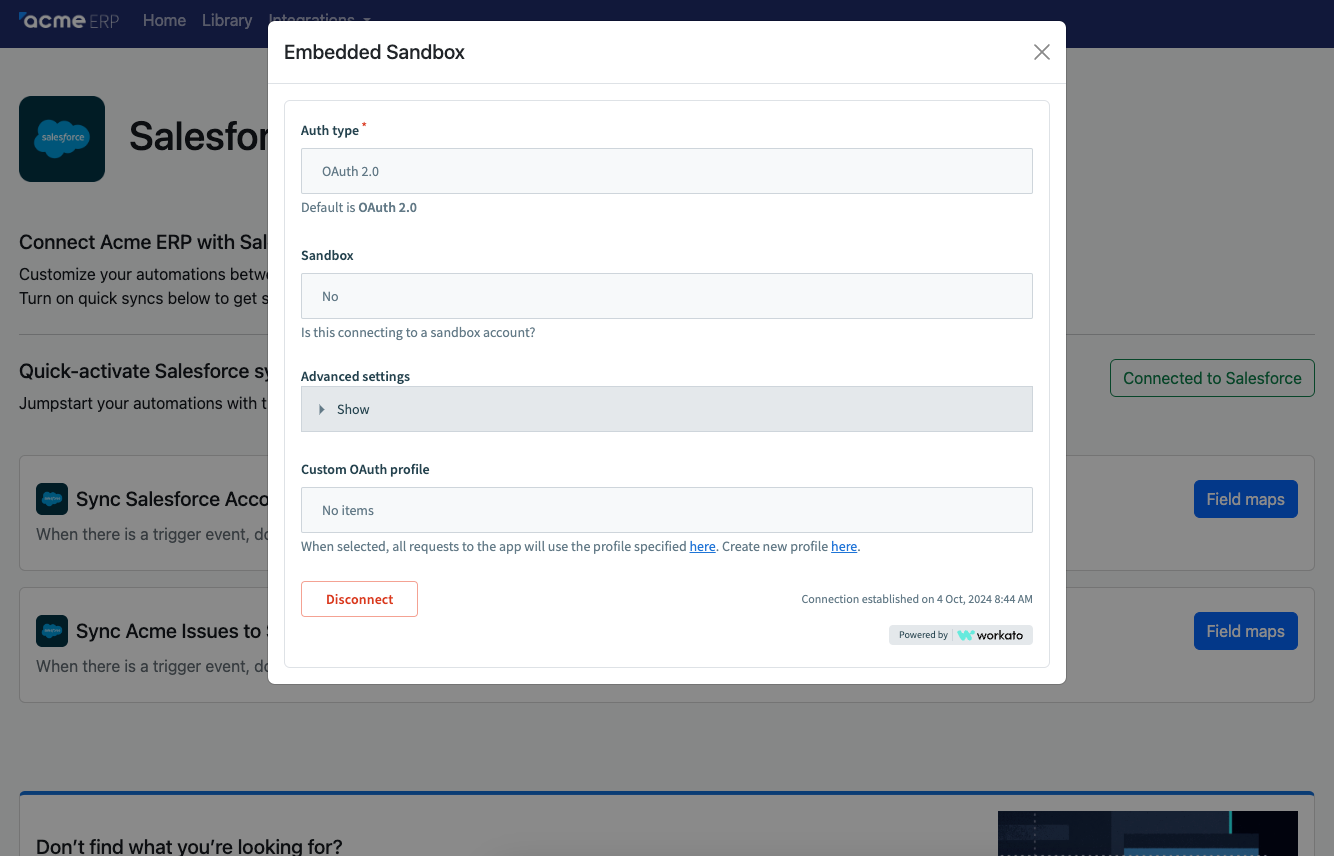Click the Create new profile here link
This screenshot has height=856, width=1334.
[x=844, y=546]
